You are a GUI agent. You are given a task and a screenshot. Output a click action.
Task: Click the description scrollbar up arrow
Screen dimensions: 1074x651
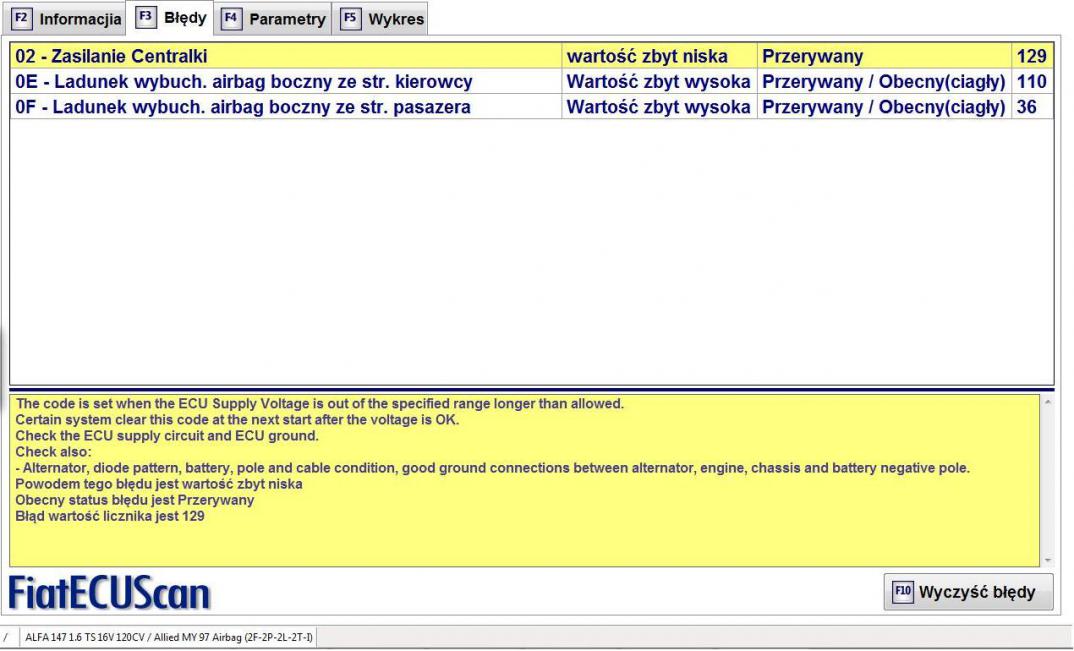point(1048,402)
